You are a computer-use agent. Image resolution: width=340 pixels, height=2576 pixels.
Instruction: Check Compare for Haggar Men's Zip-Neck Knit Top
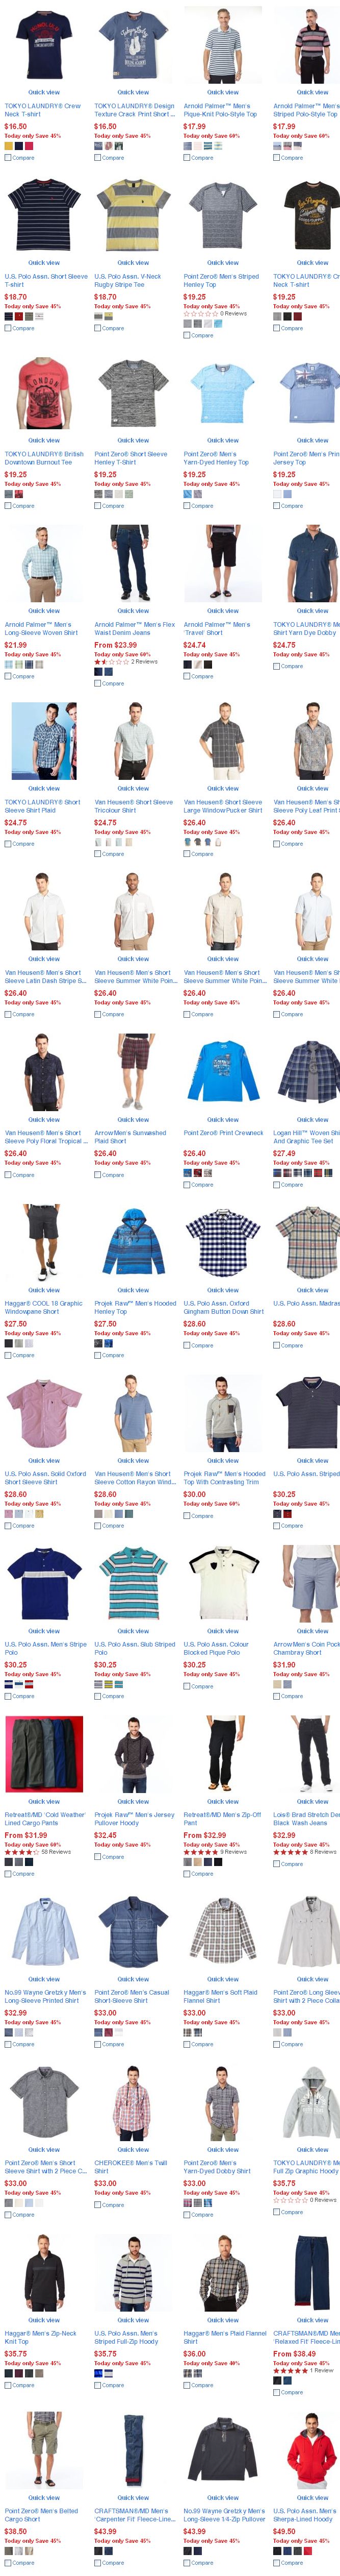(8, 2385)
